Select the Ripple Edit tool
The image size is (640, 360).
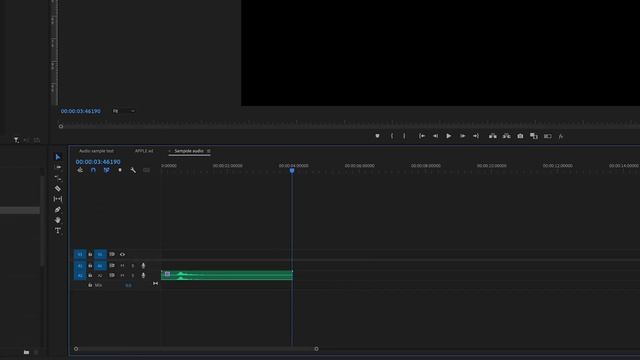pyautogui.click(x=58, y=178)
